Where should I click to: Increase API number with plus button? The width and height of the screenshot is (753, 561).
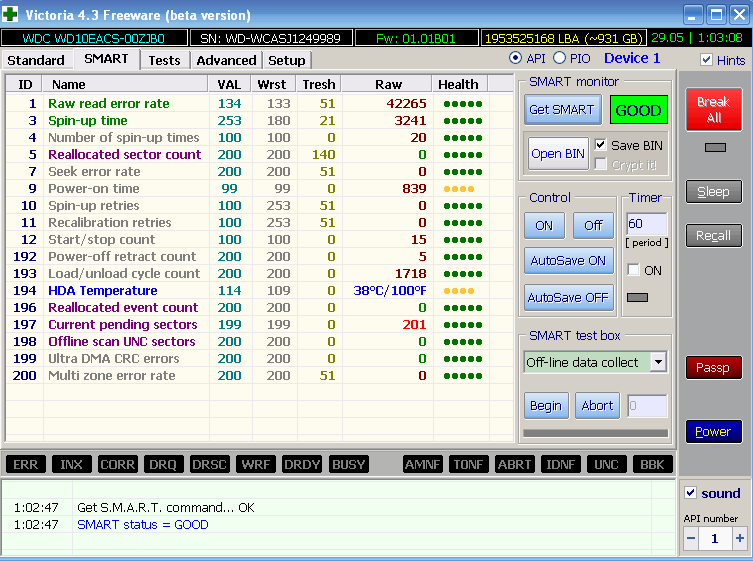[x=739, y=538]
